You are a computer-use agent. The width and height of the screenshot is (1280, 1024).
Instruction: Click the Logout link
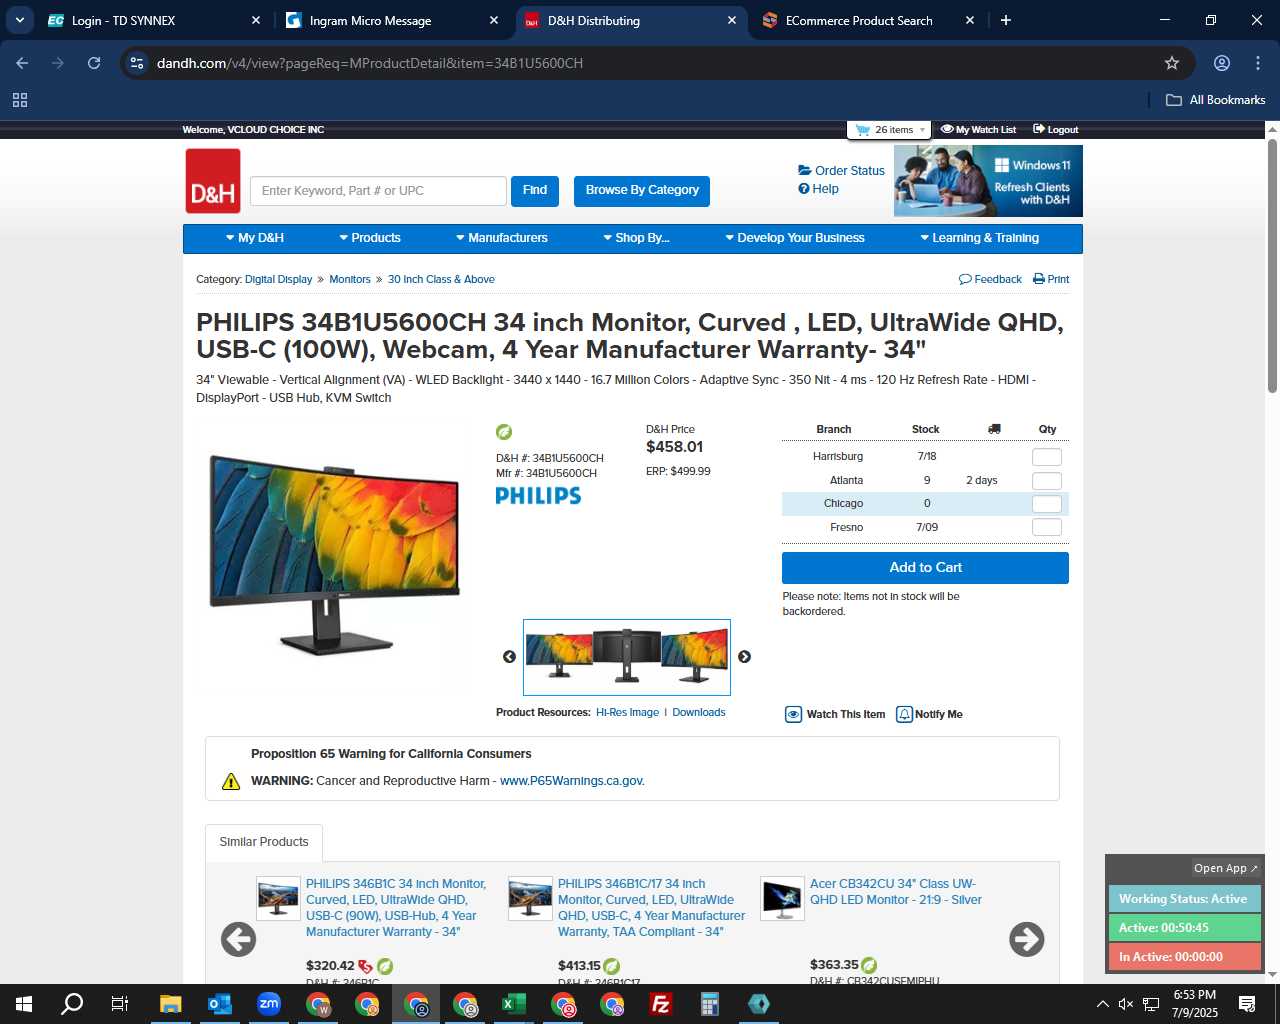pyautogui.click(x=1056, y=130)
